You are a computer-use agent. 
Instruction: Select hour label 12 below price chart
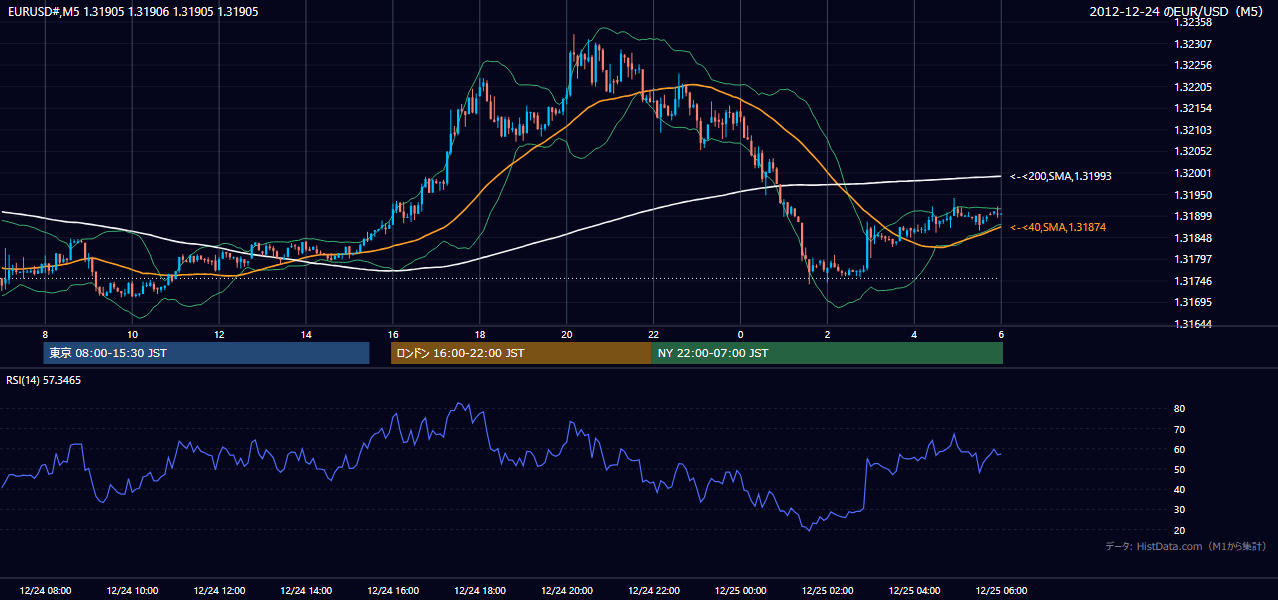tap(219, 334)
